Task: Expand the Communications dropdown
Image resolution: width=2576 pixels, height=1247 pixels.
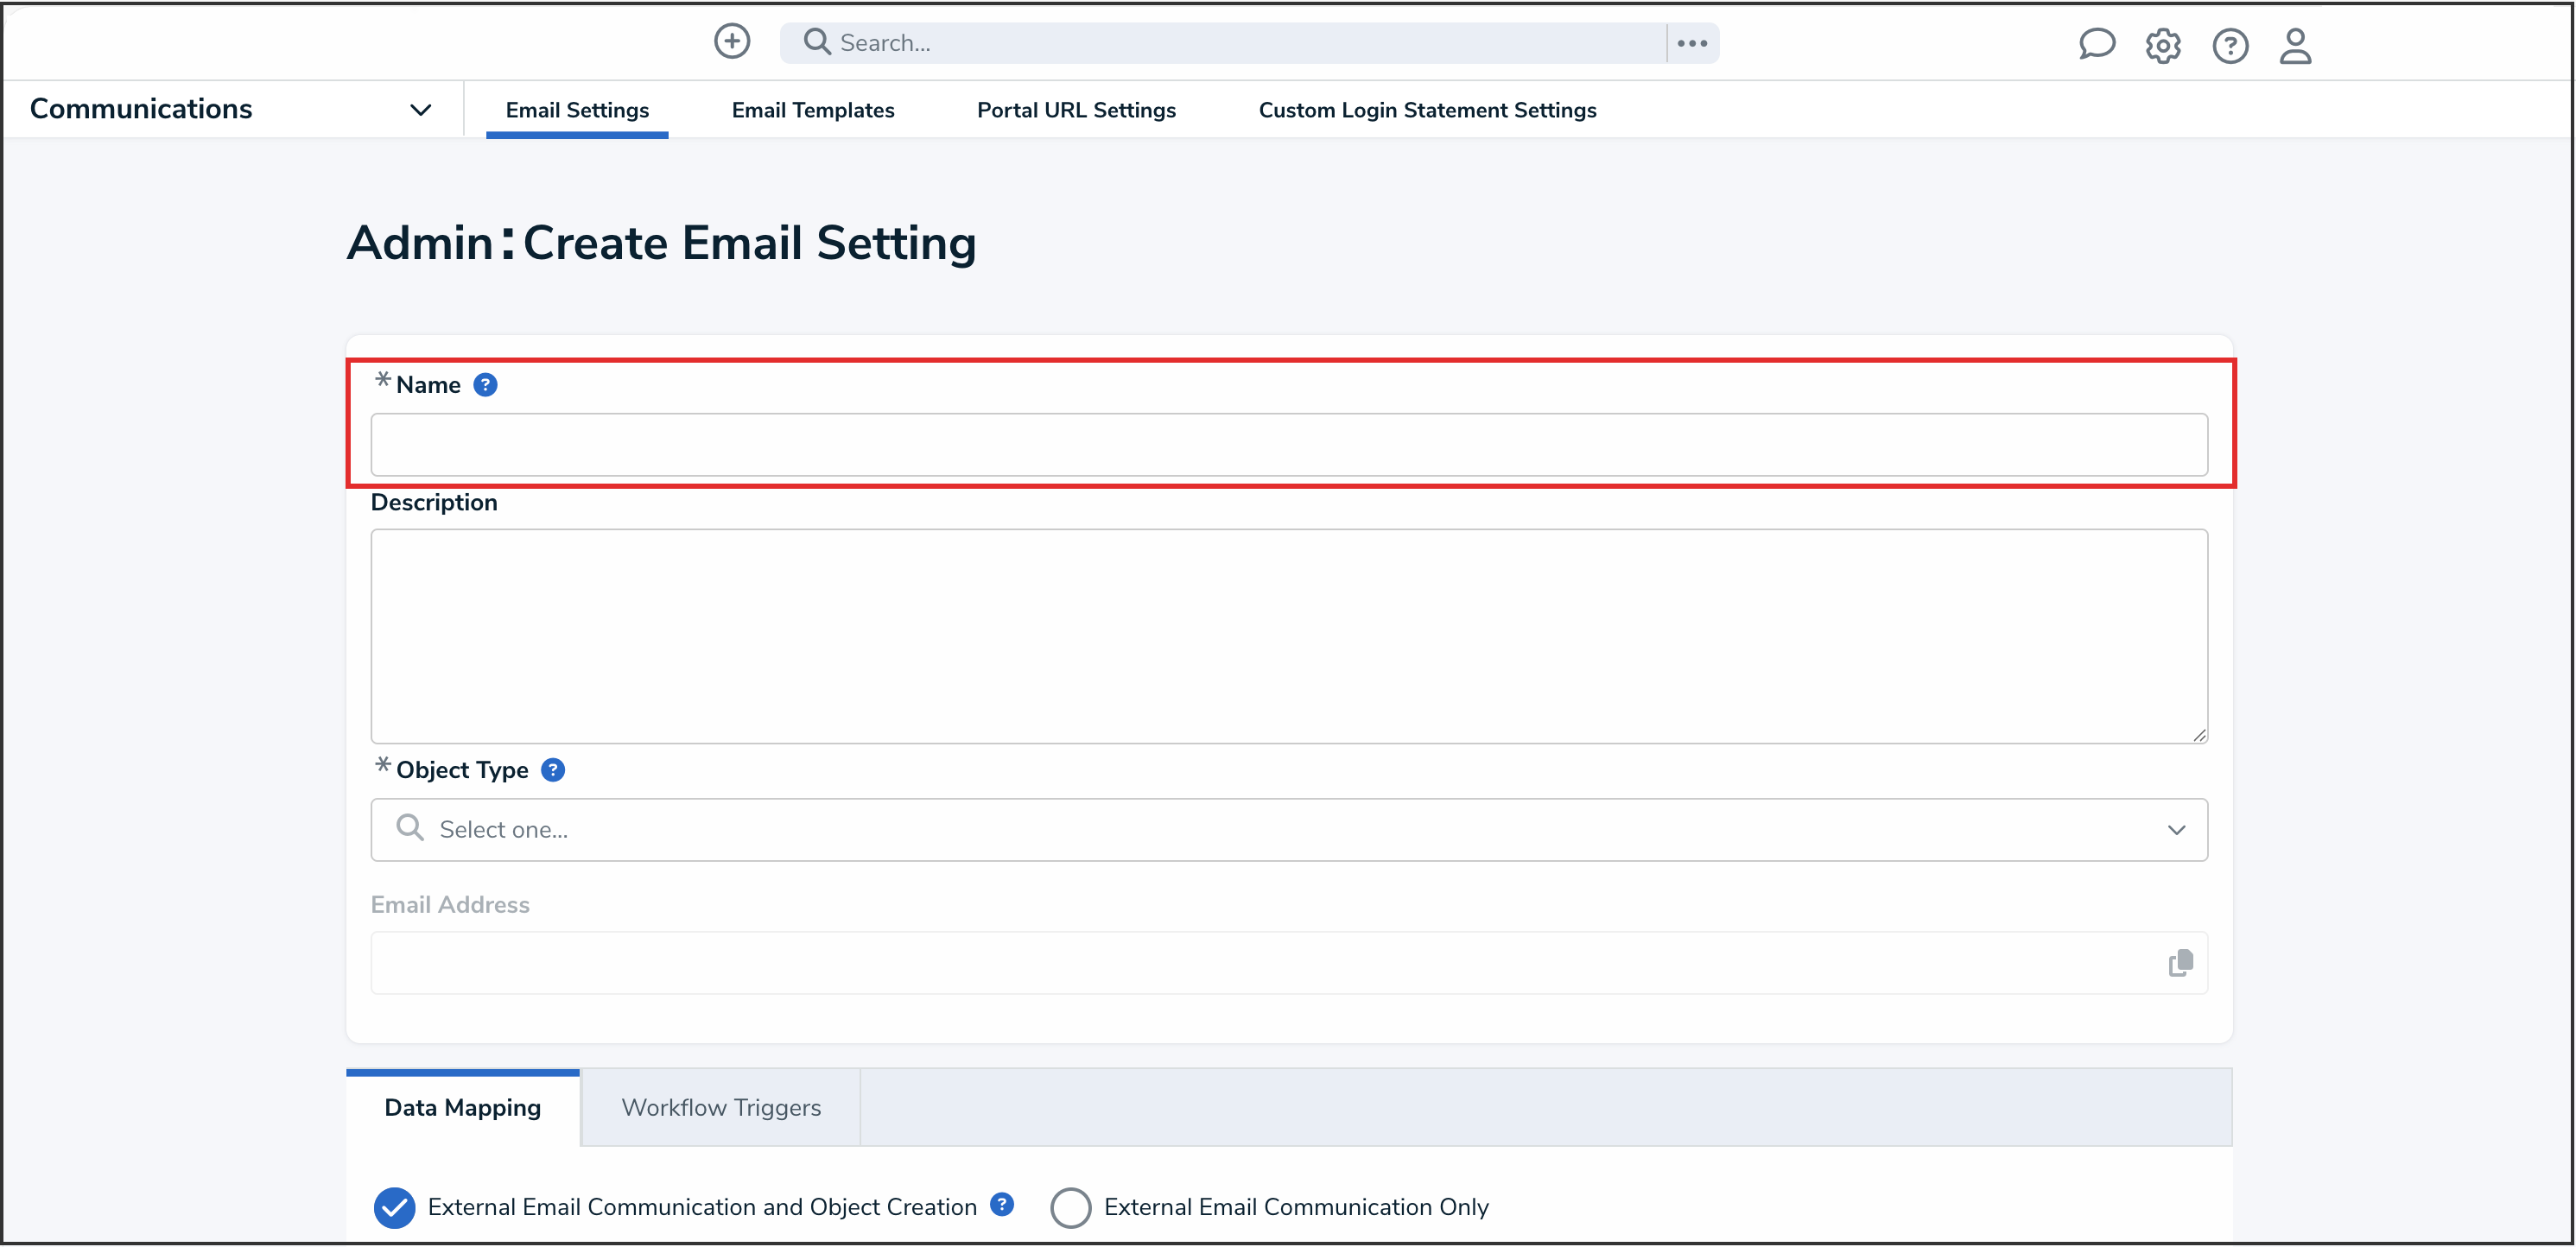Action: pos(420,110)
